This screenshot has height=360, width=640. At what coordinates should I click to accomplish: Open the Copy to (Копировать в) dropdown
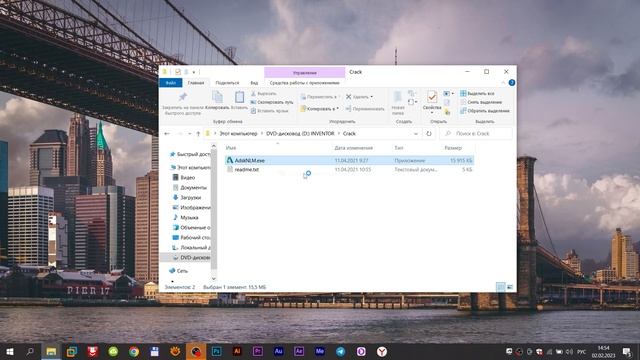click(320, 109)
